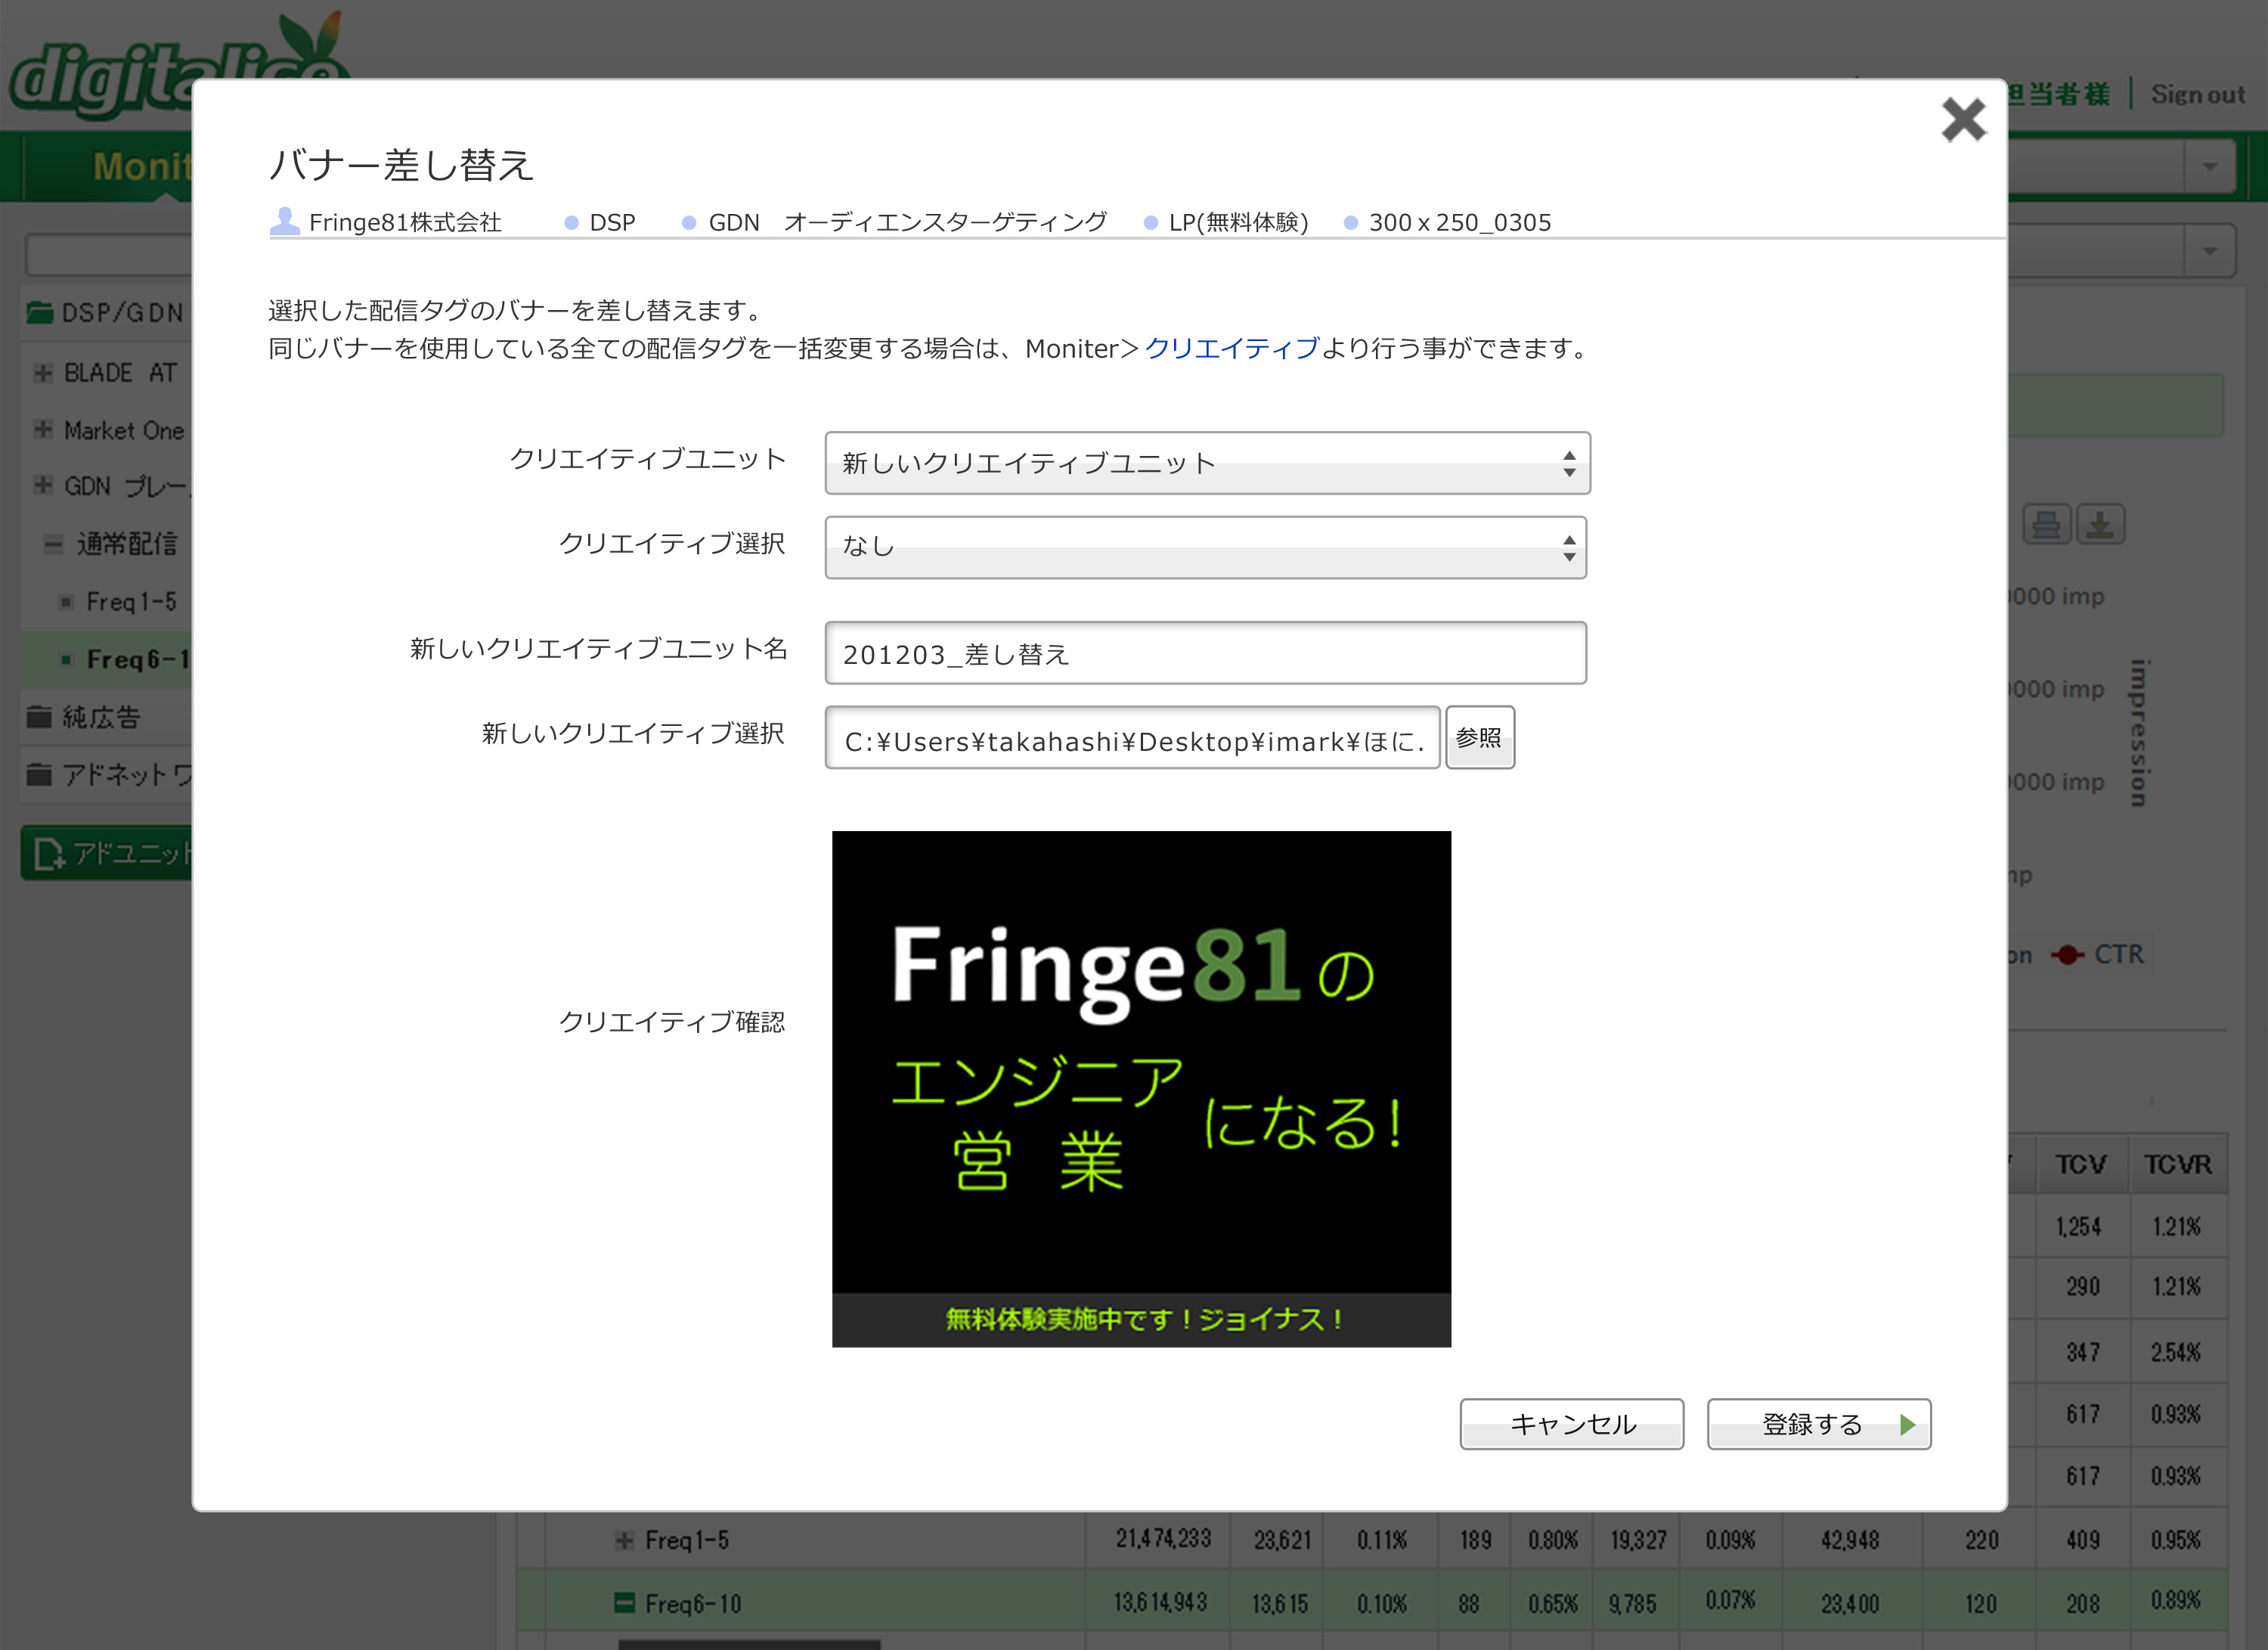Expand the Freq1-5 table row

pyautogui.click(x=624, y=1540)
